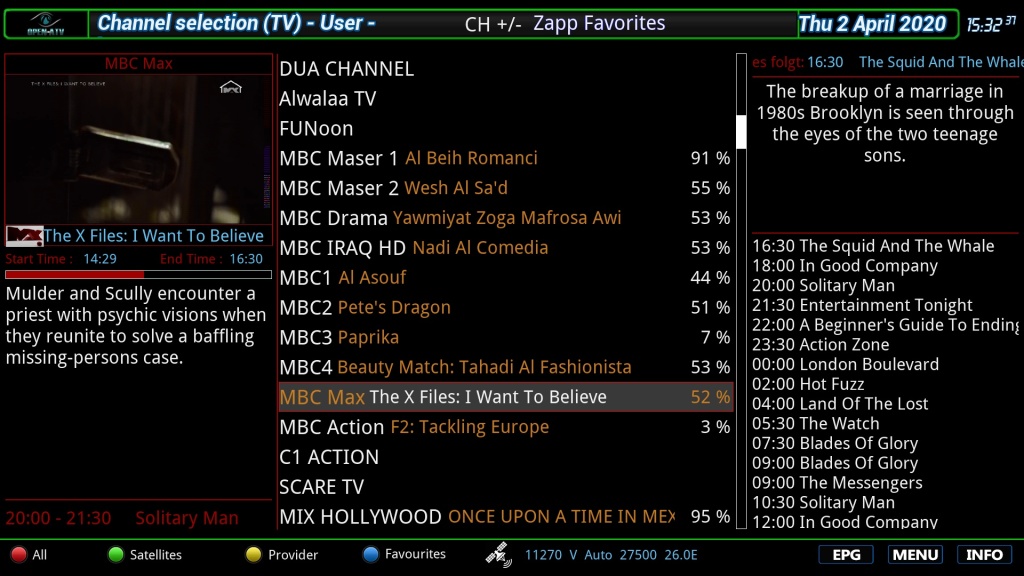
Task: Select SCARE TV channel
Action: tap(505, 487)
